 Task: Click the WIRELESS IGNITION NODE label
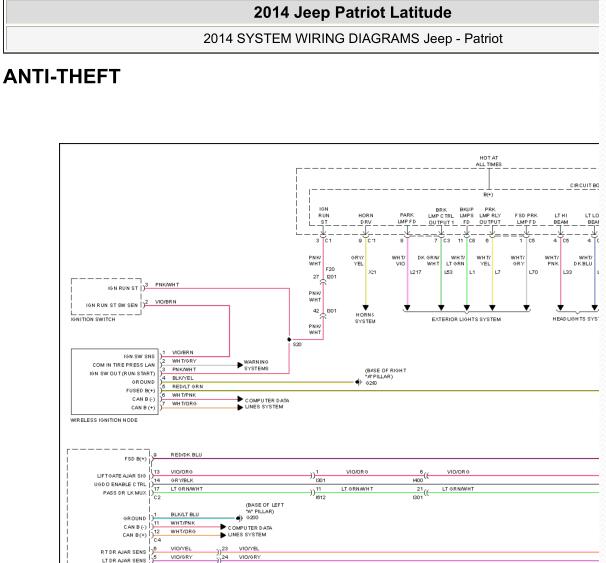click(x=104, y=420)
